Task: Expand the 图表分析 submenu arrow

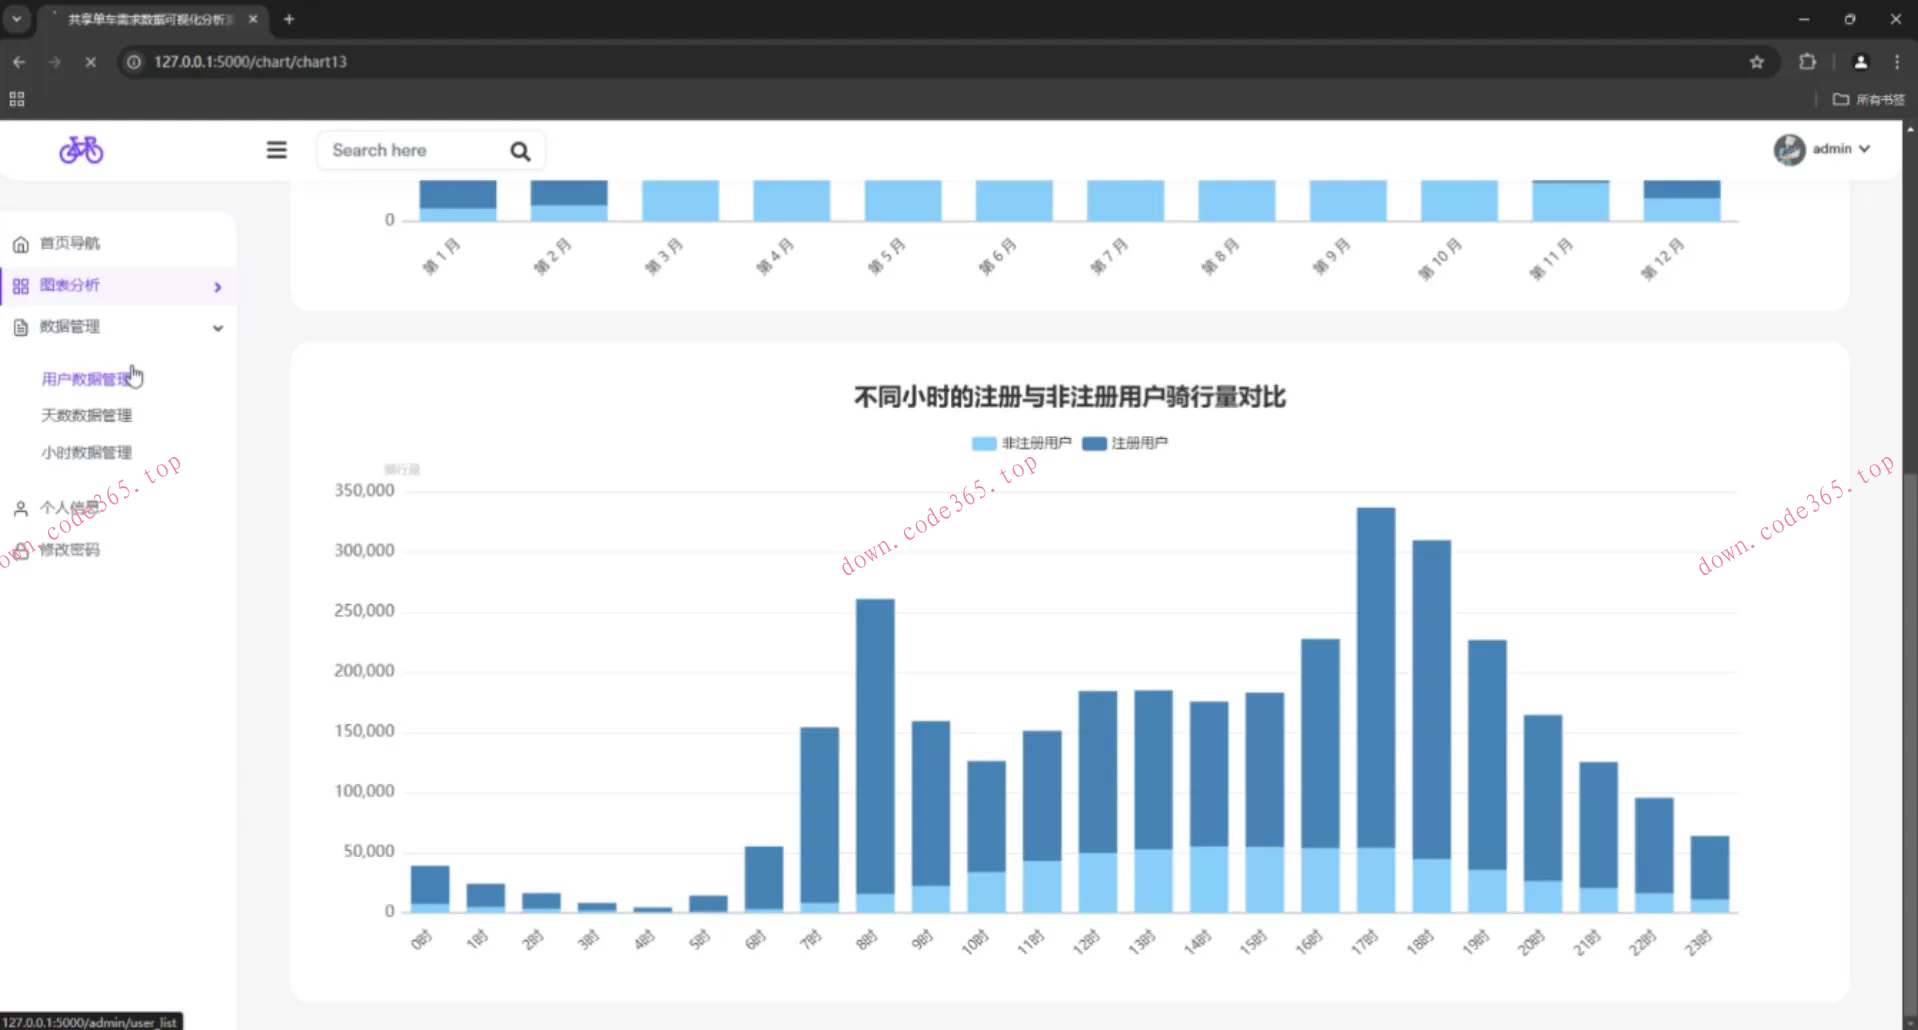Action: [x=218, y=287]
